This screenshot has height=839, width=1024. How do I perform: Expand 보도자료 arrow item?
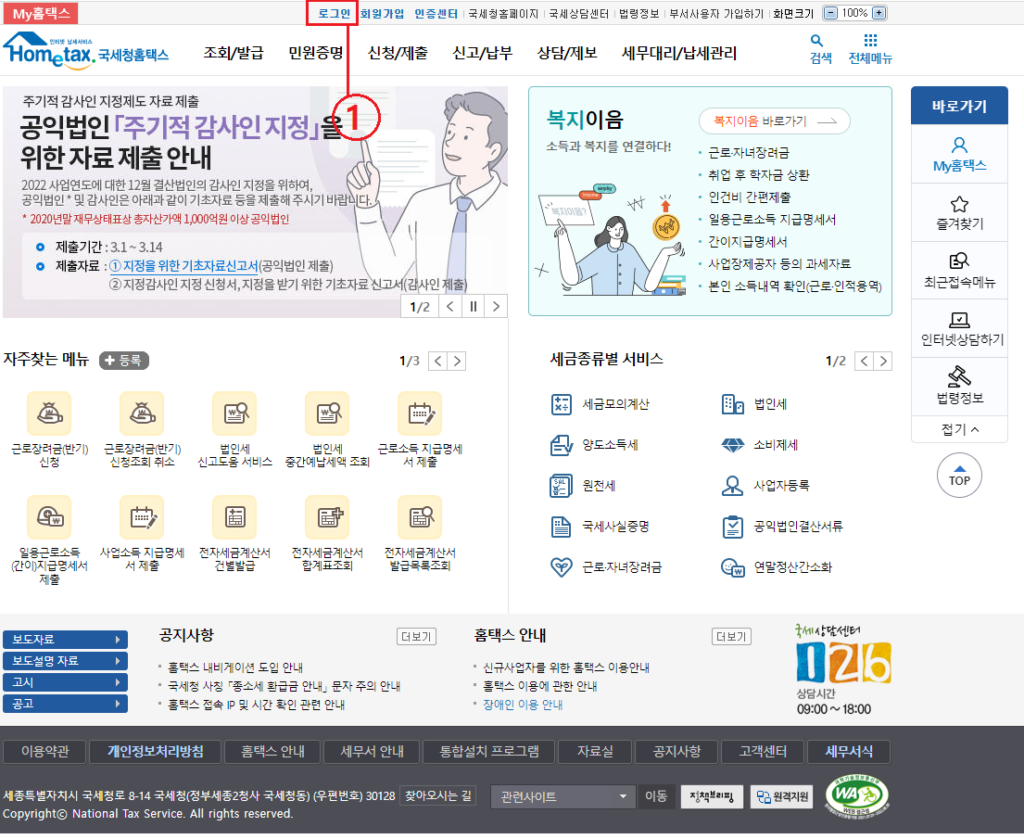coord(65,639)
